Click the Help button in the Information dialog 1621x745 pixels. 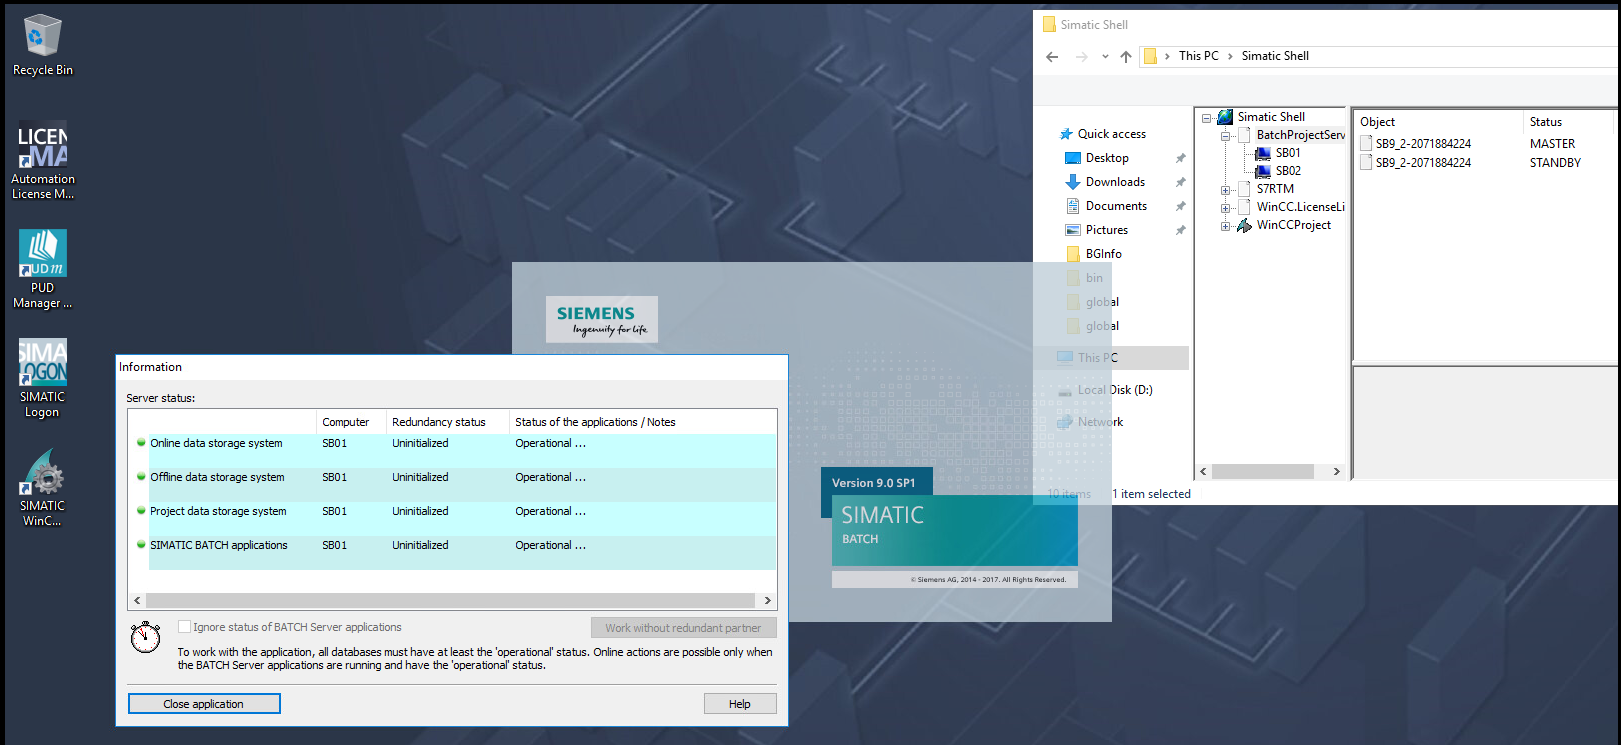(x=740, y=704)
